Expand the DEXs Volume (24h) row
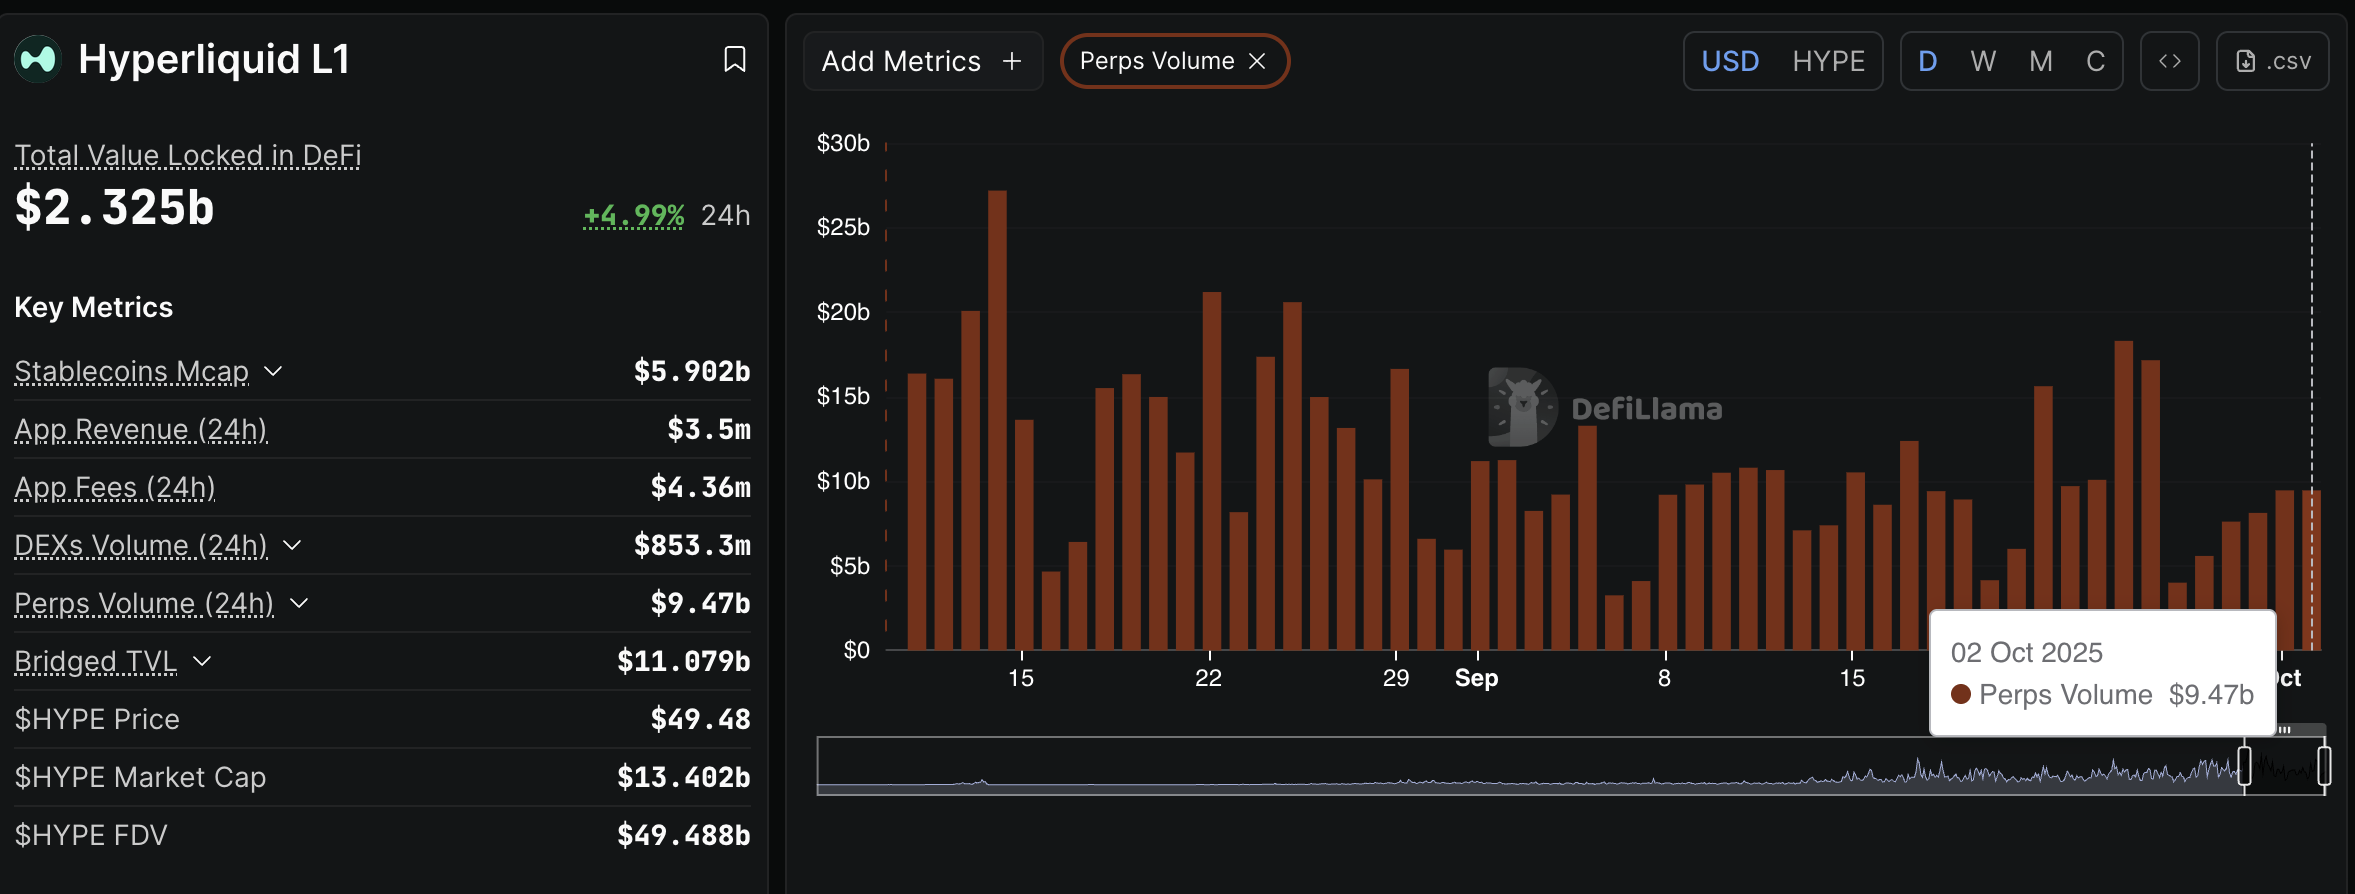The width and height of the screenshot is (2355, 894). click(292, 545)
